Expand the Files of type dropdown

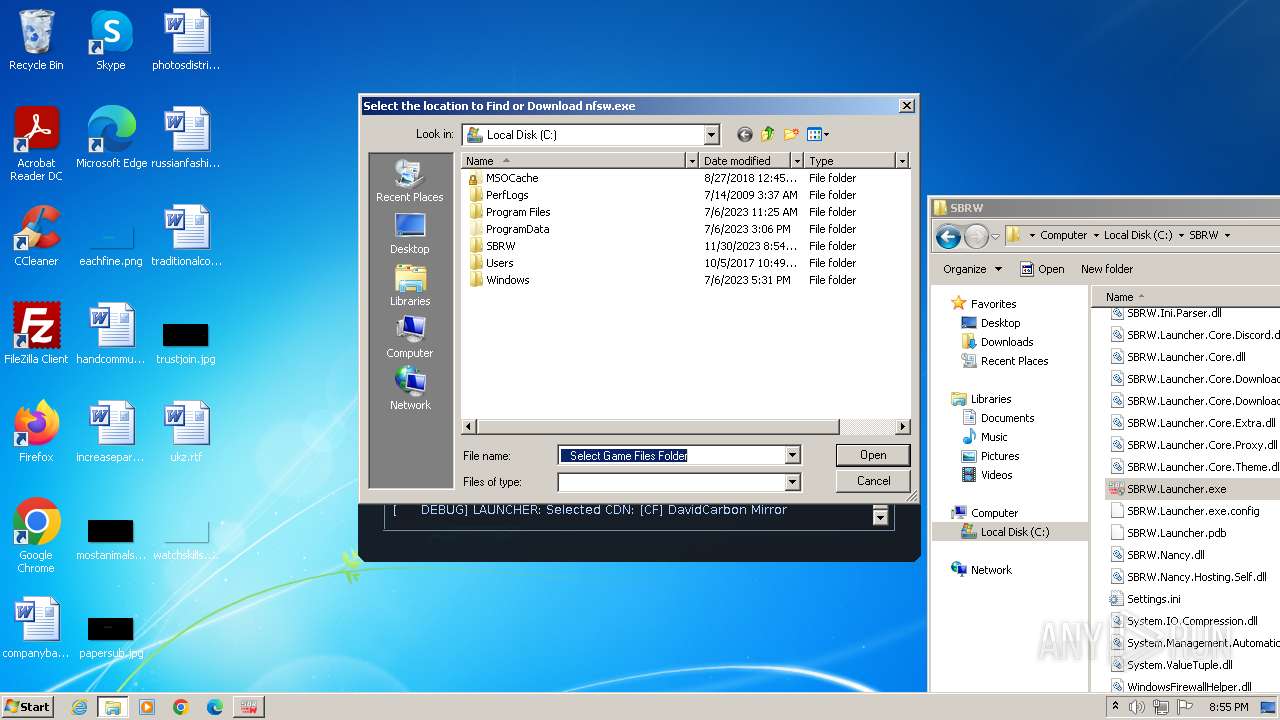coord(792,482)
